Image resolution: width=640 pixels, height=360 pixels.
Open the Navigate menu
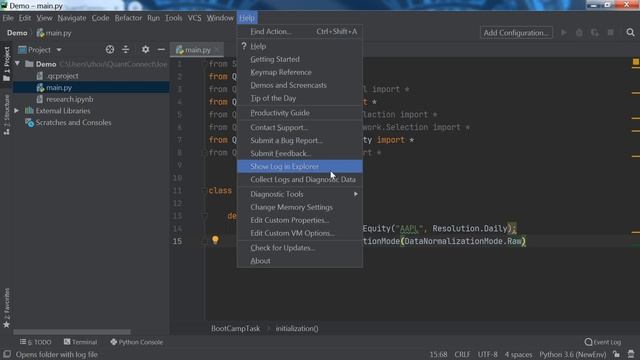pos(72,18)
